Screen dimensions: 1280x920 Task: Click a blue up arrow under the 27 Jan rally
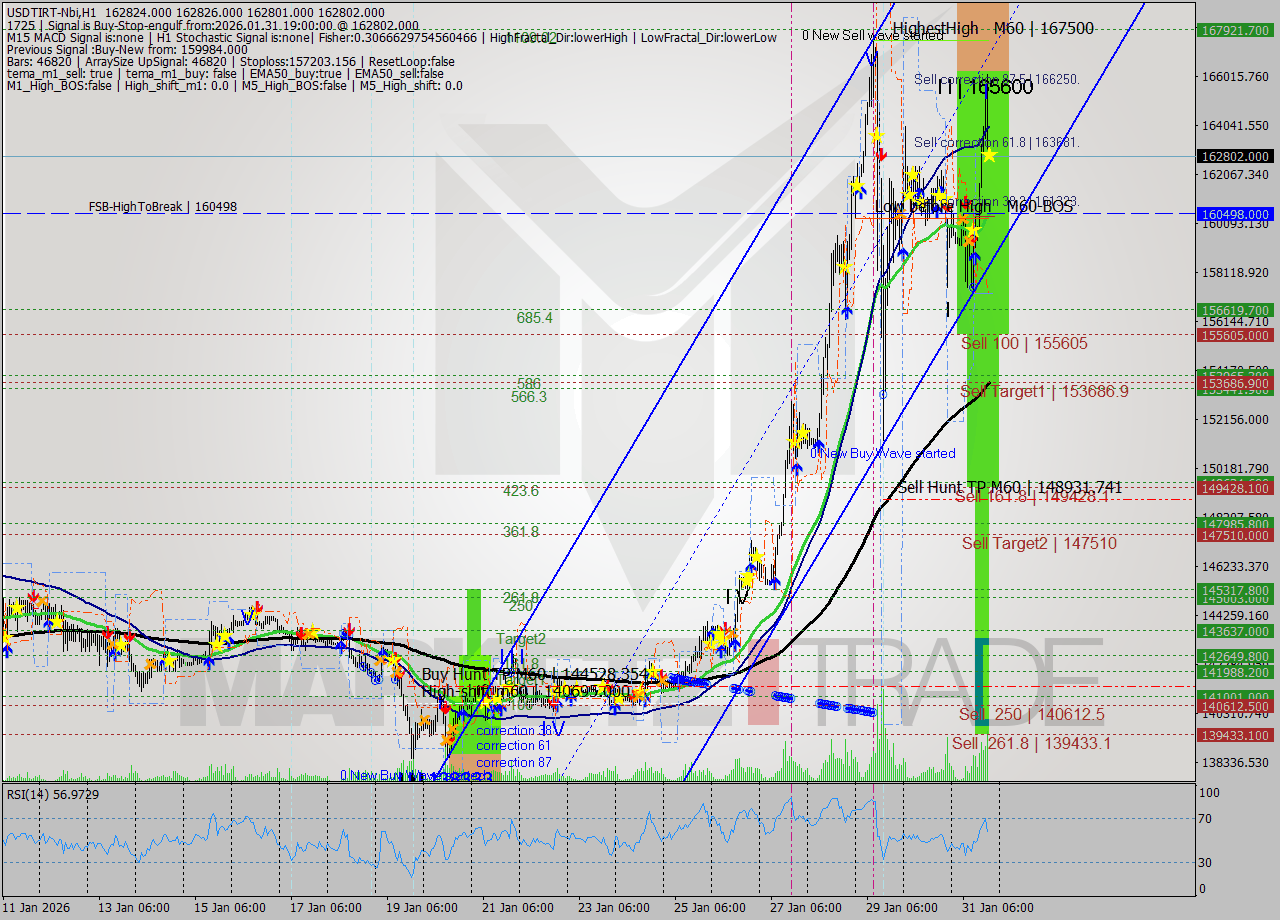point(845,311)
